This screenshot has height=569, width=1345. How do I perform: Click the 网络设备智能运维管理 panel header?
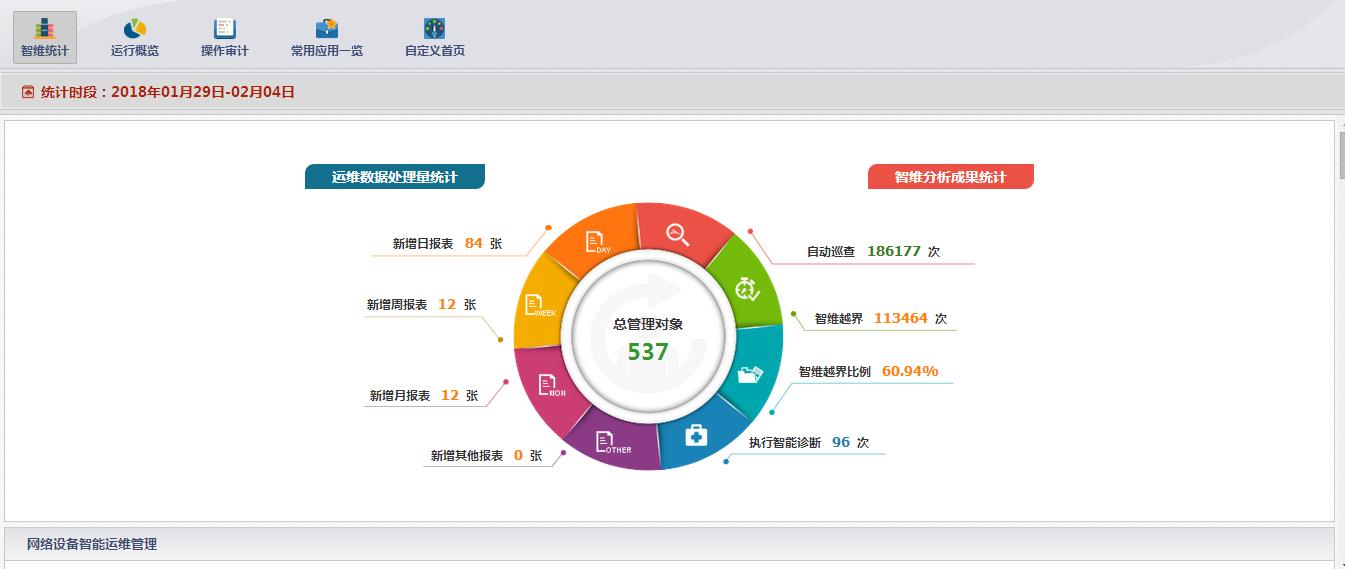pyautogui.click(x=92, y=544)
